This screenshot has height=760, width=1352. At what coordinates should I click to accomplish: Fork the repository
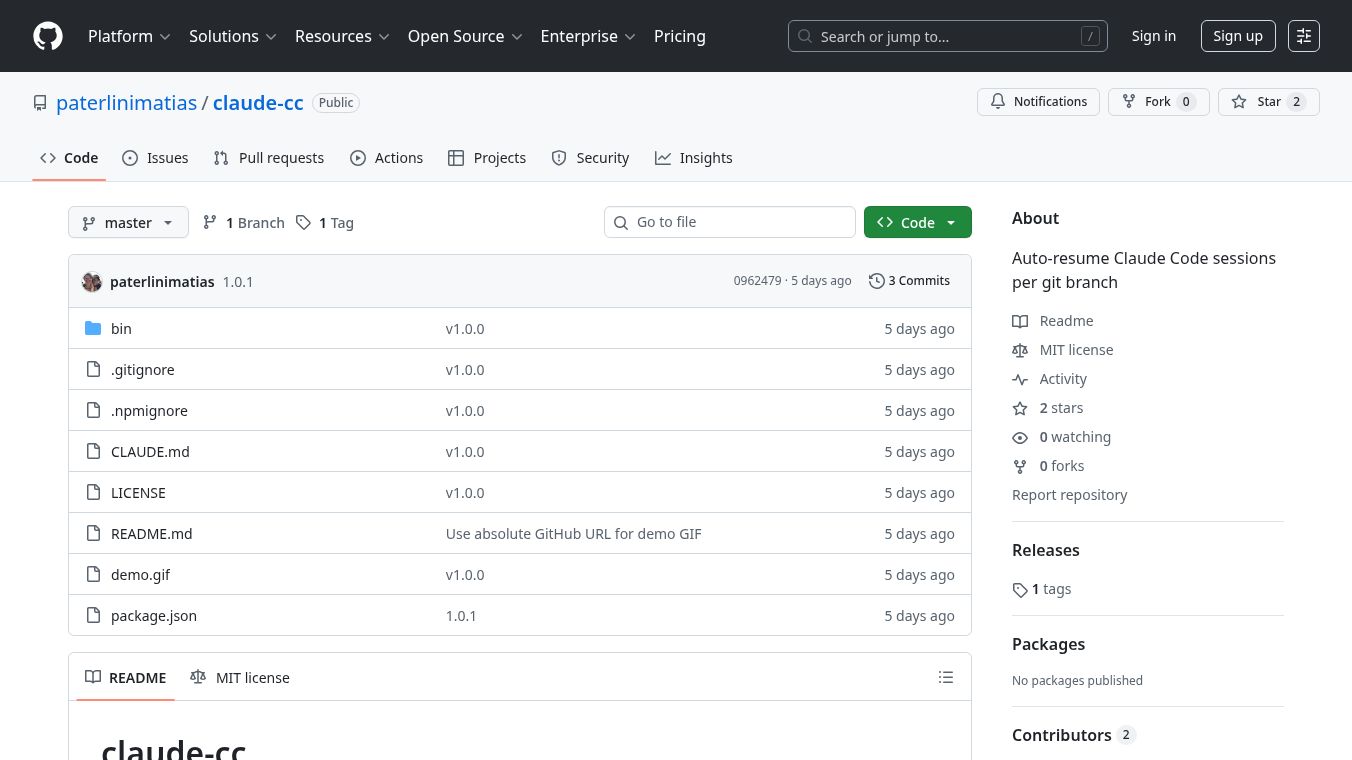1158,102
